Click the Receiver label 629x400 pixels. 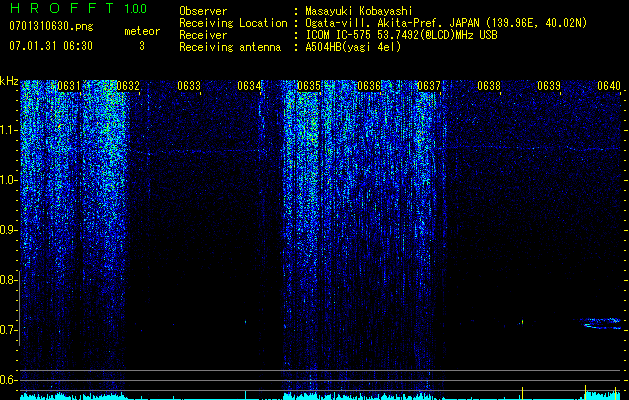[x=203, y=35]
